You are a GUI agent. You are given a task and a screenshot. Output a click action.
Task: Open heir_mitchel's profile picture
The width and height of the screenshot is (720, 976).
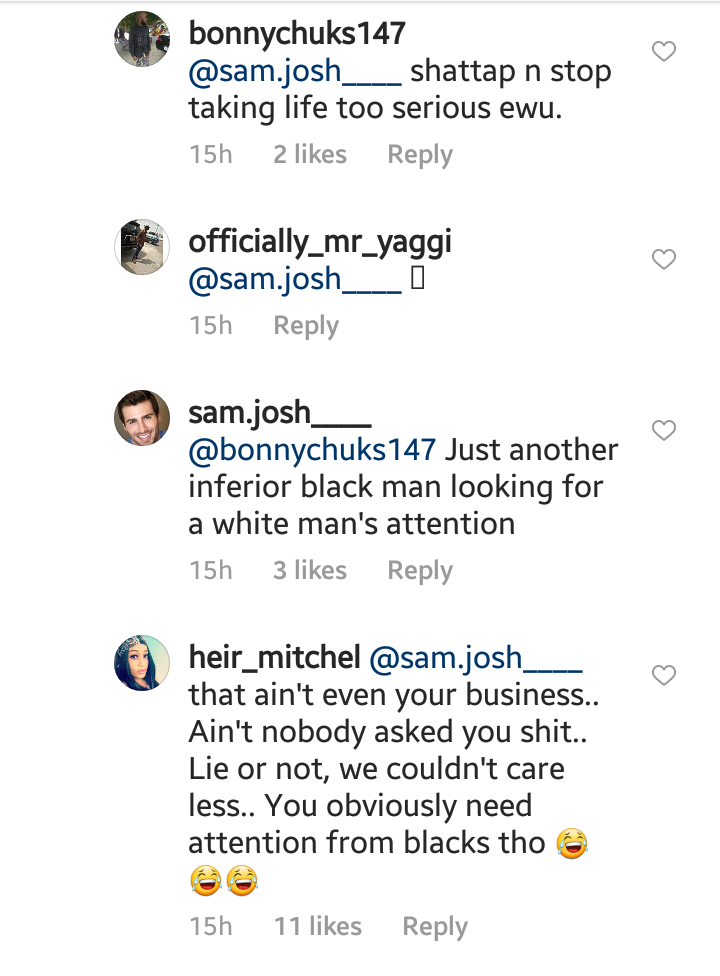(143, 662)
